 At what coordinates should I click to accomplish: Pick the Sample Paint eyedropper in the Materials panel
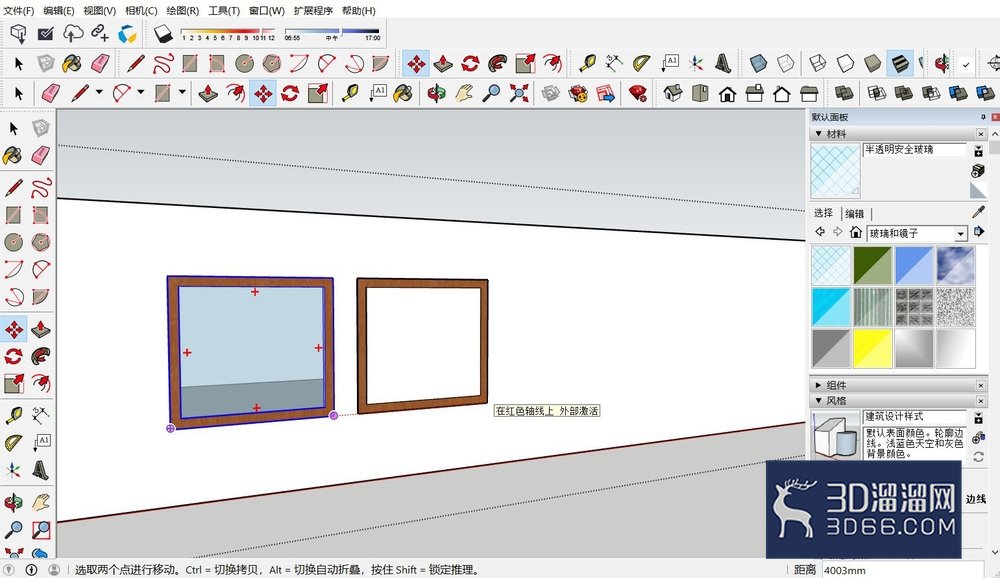click(x=978, y=212)
